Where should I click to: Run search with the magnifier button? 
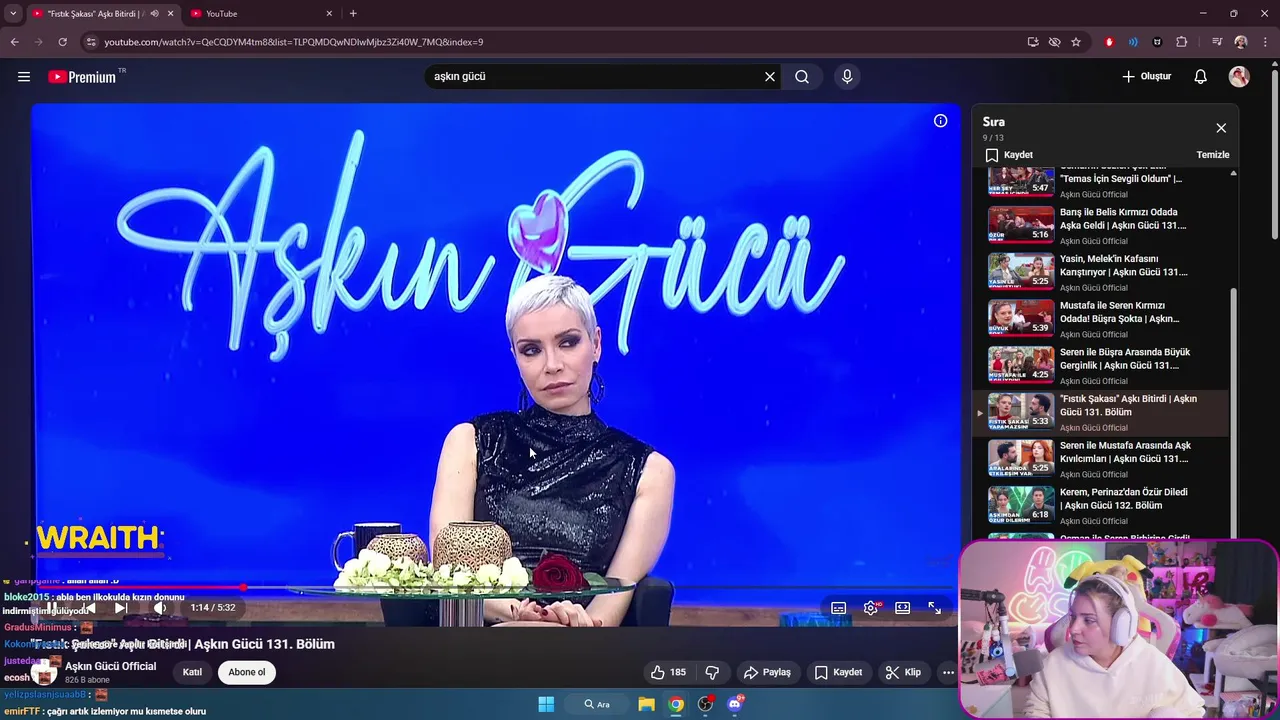[802, 76]
